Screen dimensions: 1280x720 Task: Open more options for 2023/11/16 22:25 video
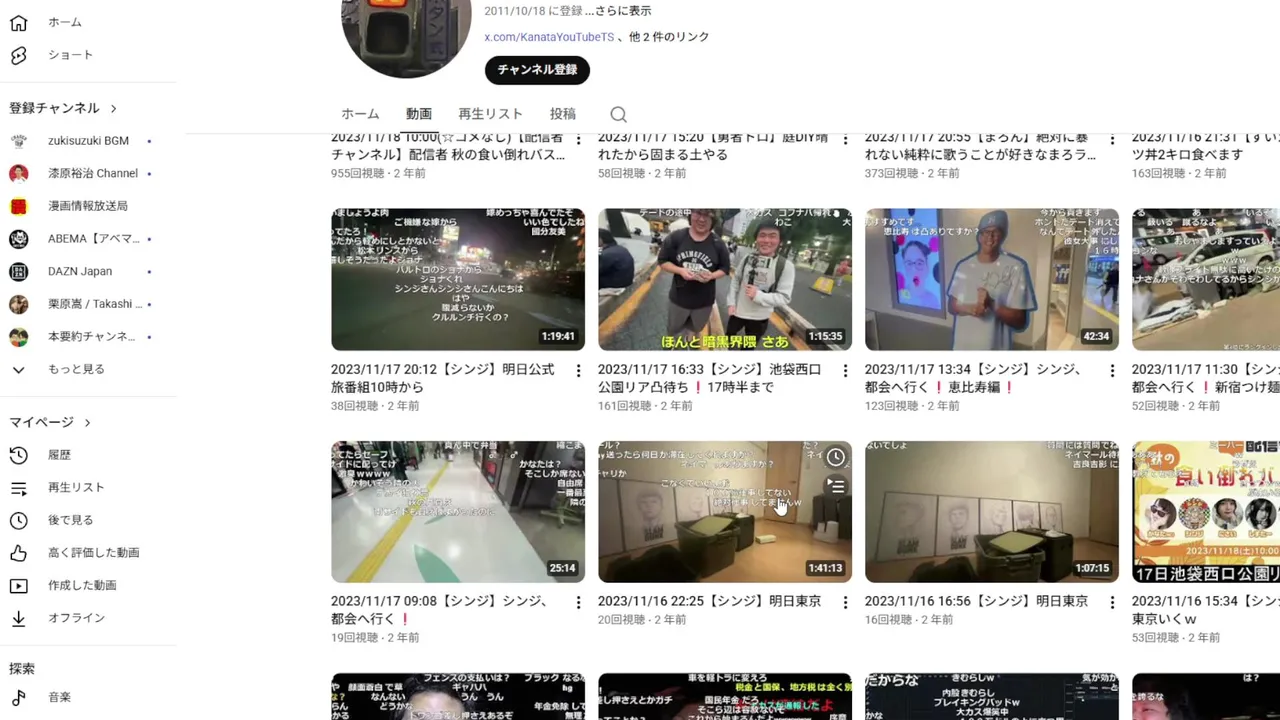[845, 603]
